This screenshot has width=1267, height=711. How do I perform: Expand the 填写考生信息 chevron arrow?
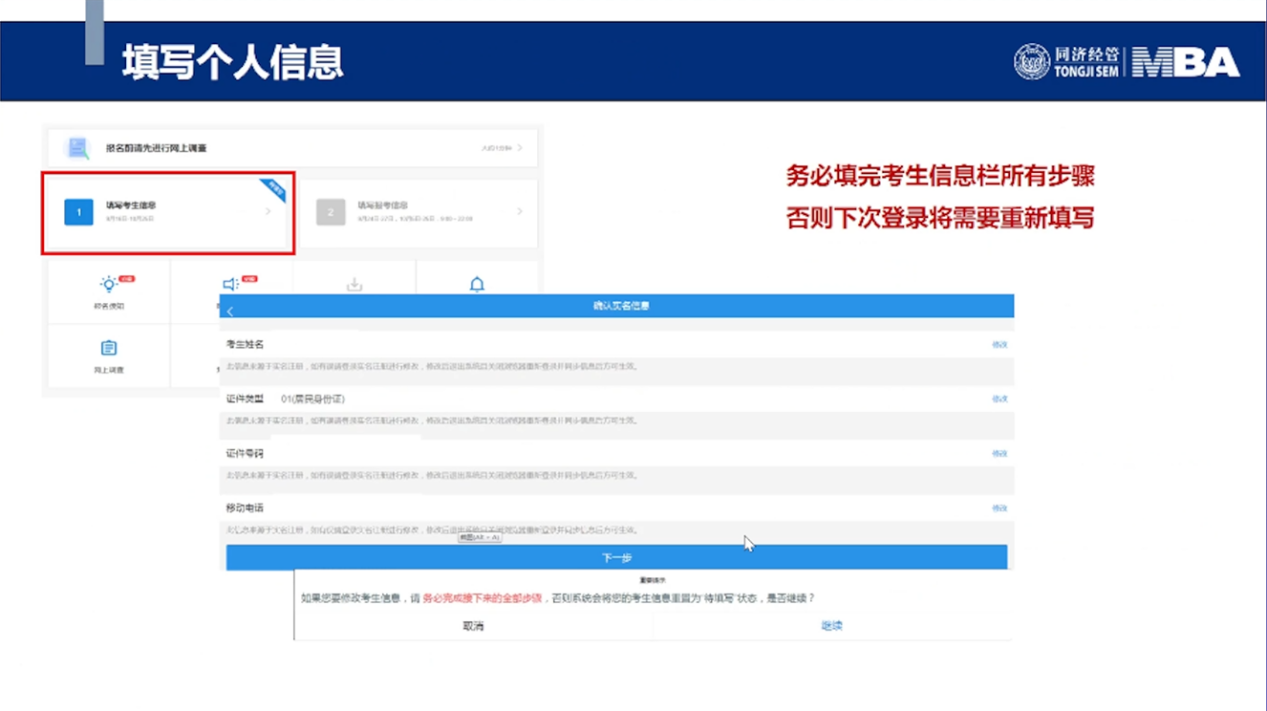268,212
